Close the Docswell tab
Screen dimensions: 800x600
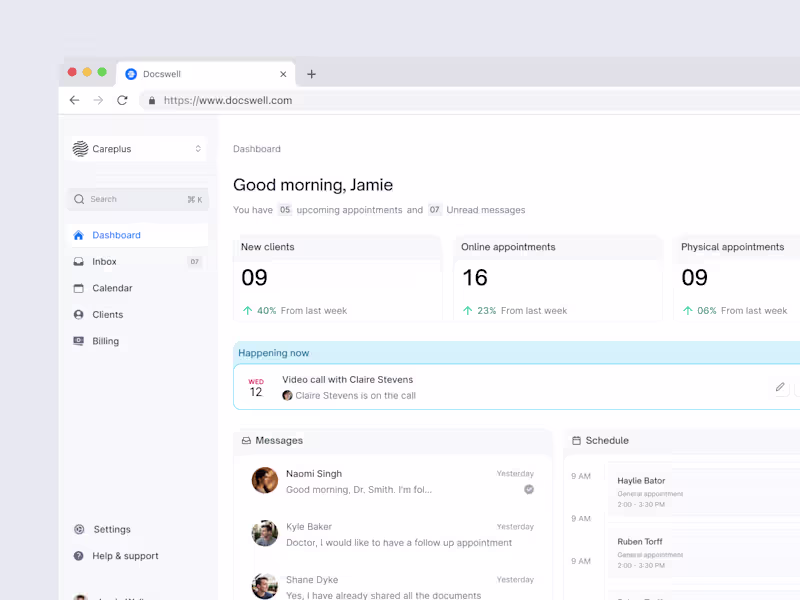283,74
